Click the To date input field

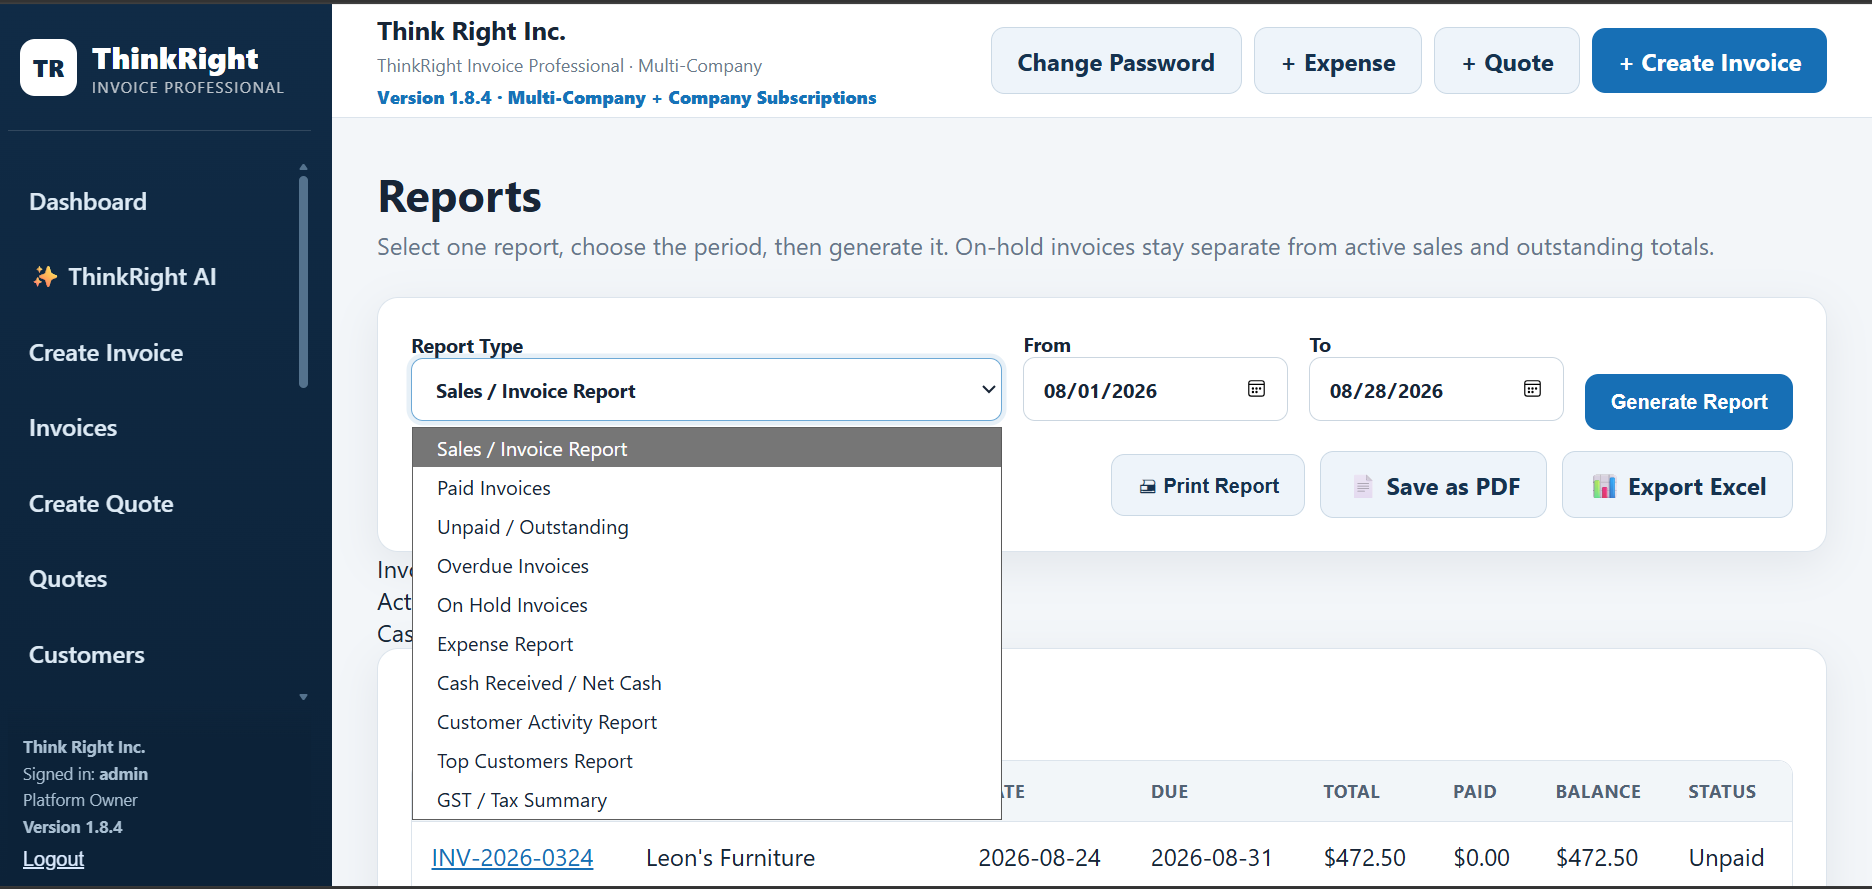(1436, 390)
